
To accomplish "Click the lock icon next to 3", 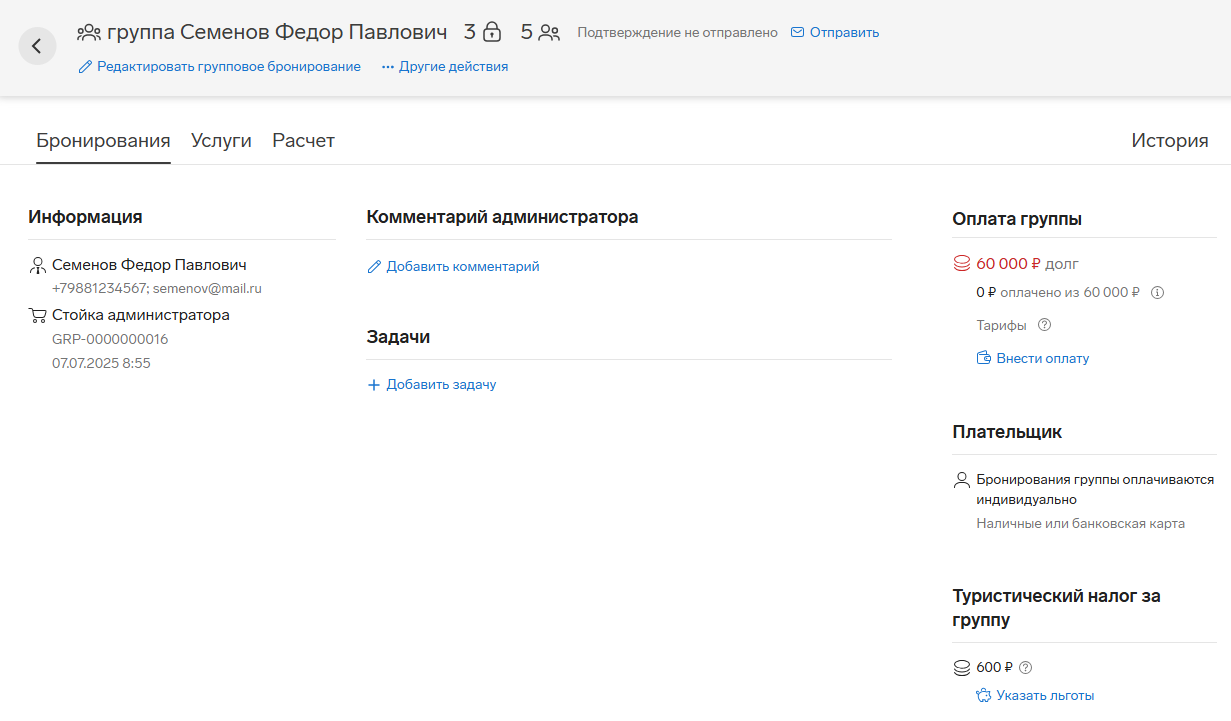I will 491,33.
